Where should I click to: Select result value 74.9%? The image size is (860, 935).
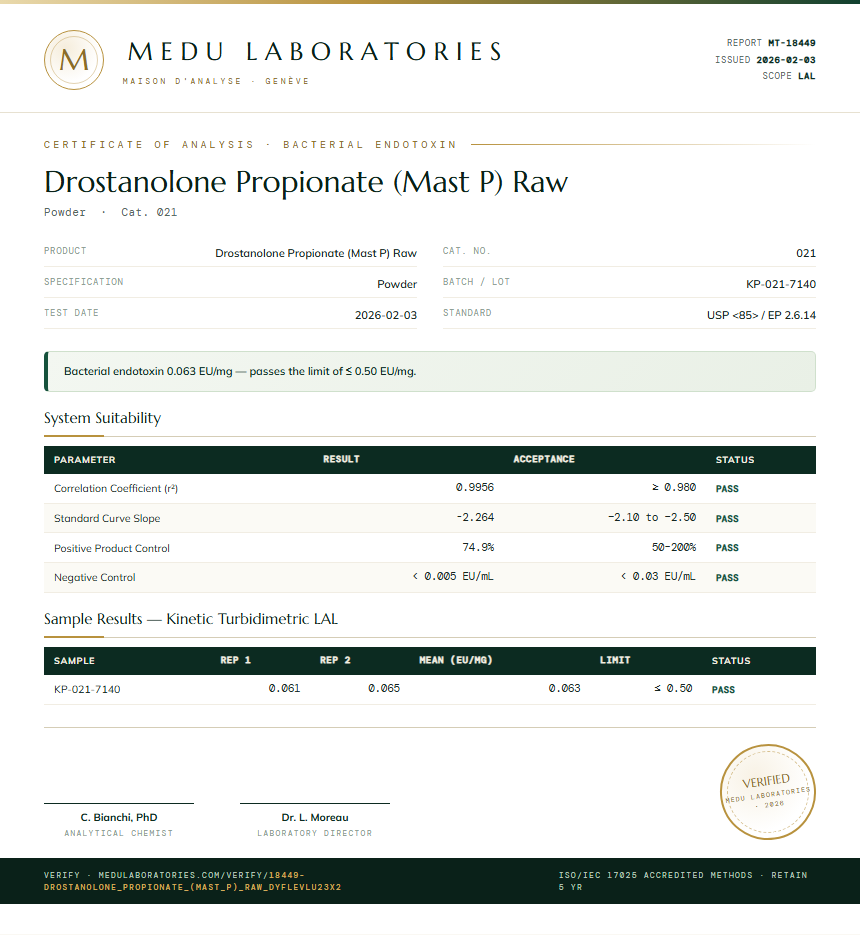coord(478,547)
